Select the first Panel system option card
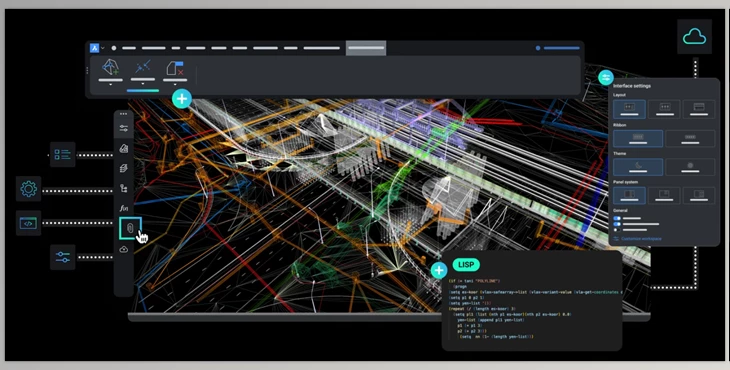 click(x=629, y=196)
